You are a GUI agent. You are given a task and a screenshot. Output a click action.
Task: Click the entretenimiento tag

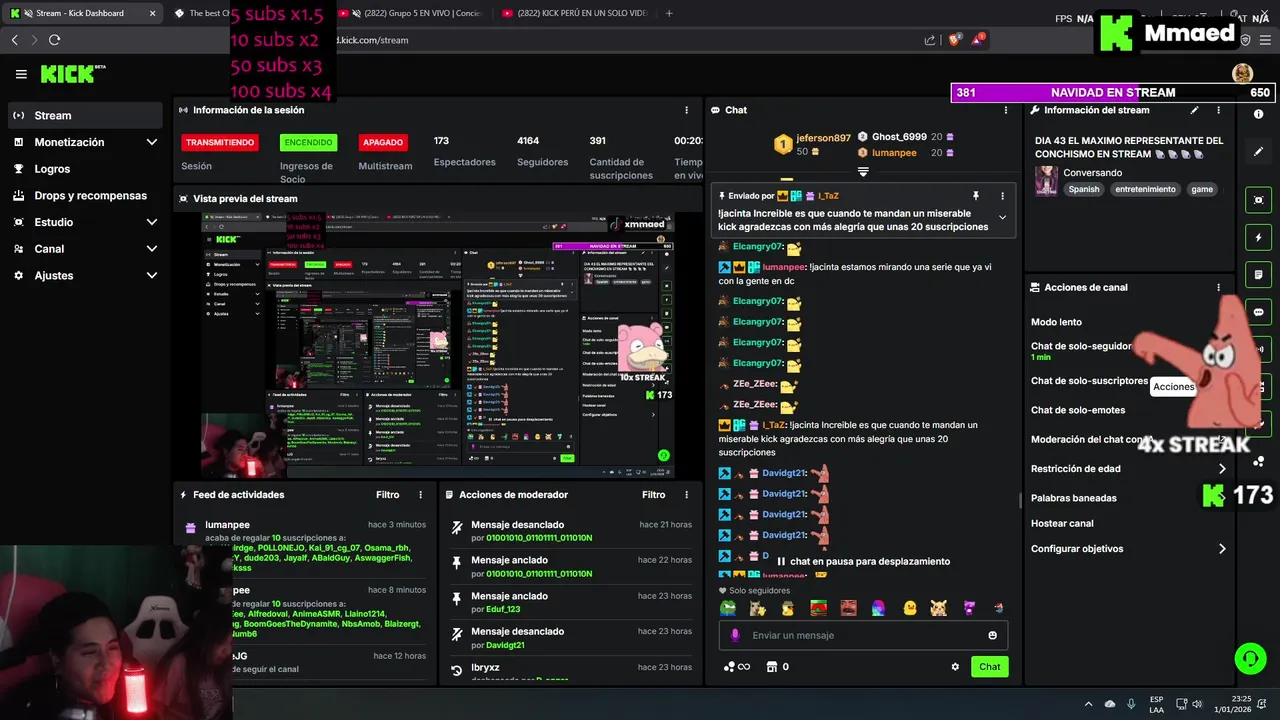[x=1146, y=189]
